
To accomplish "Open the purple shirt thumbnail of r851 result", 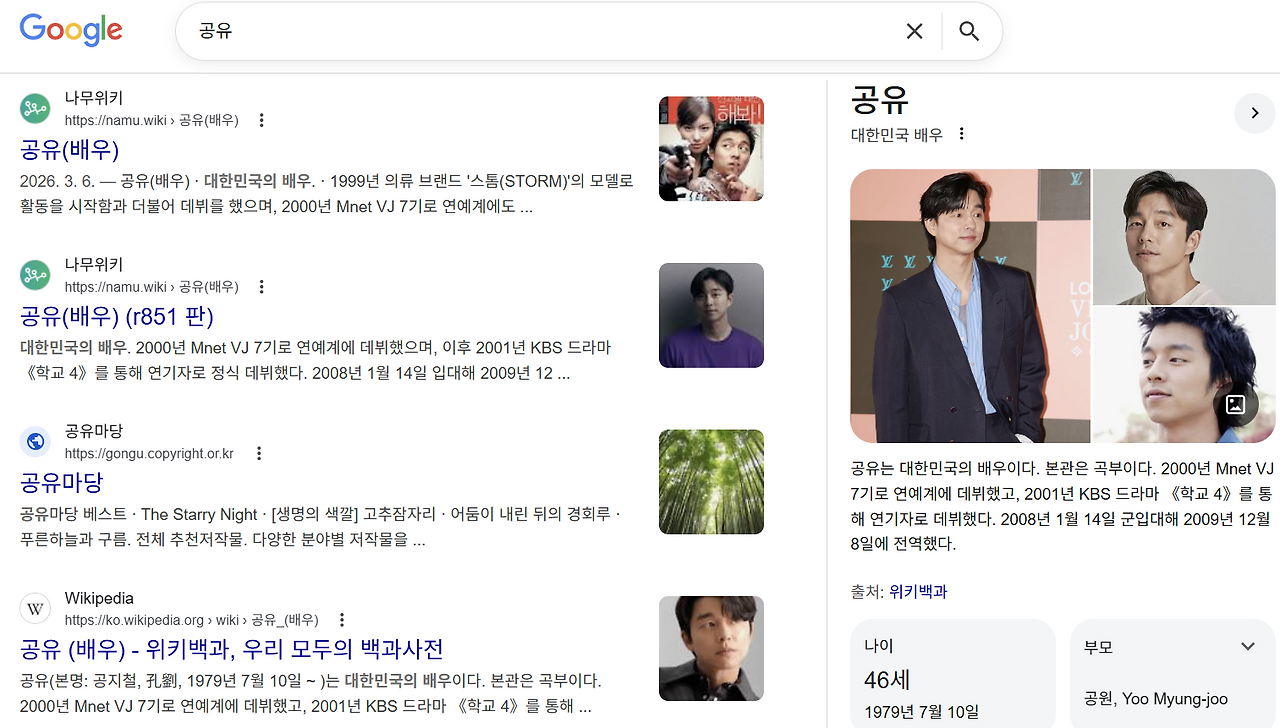I will (x=711, y=315).
